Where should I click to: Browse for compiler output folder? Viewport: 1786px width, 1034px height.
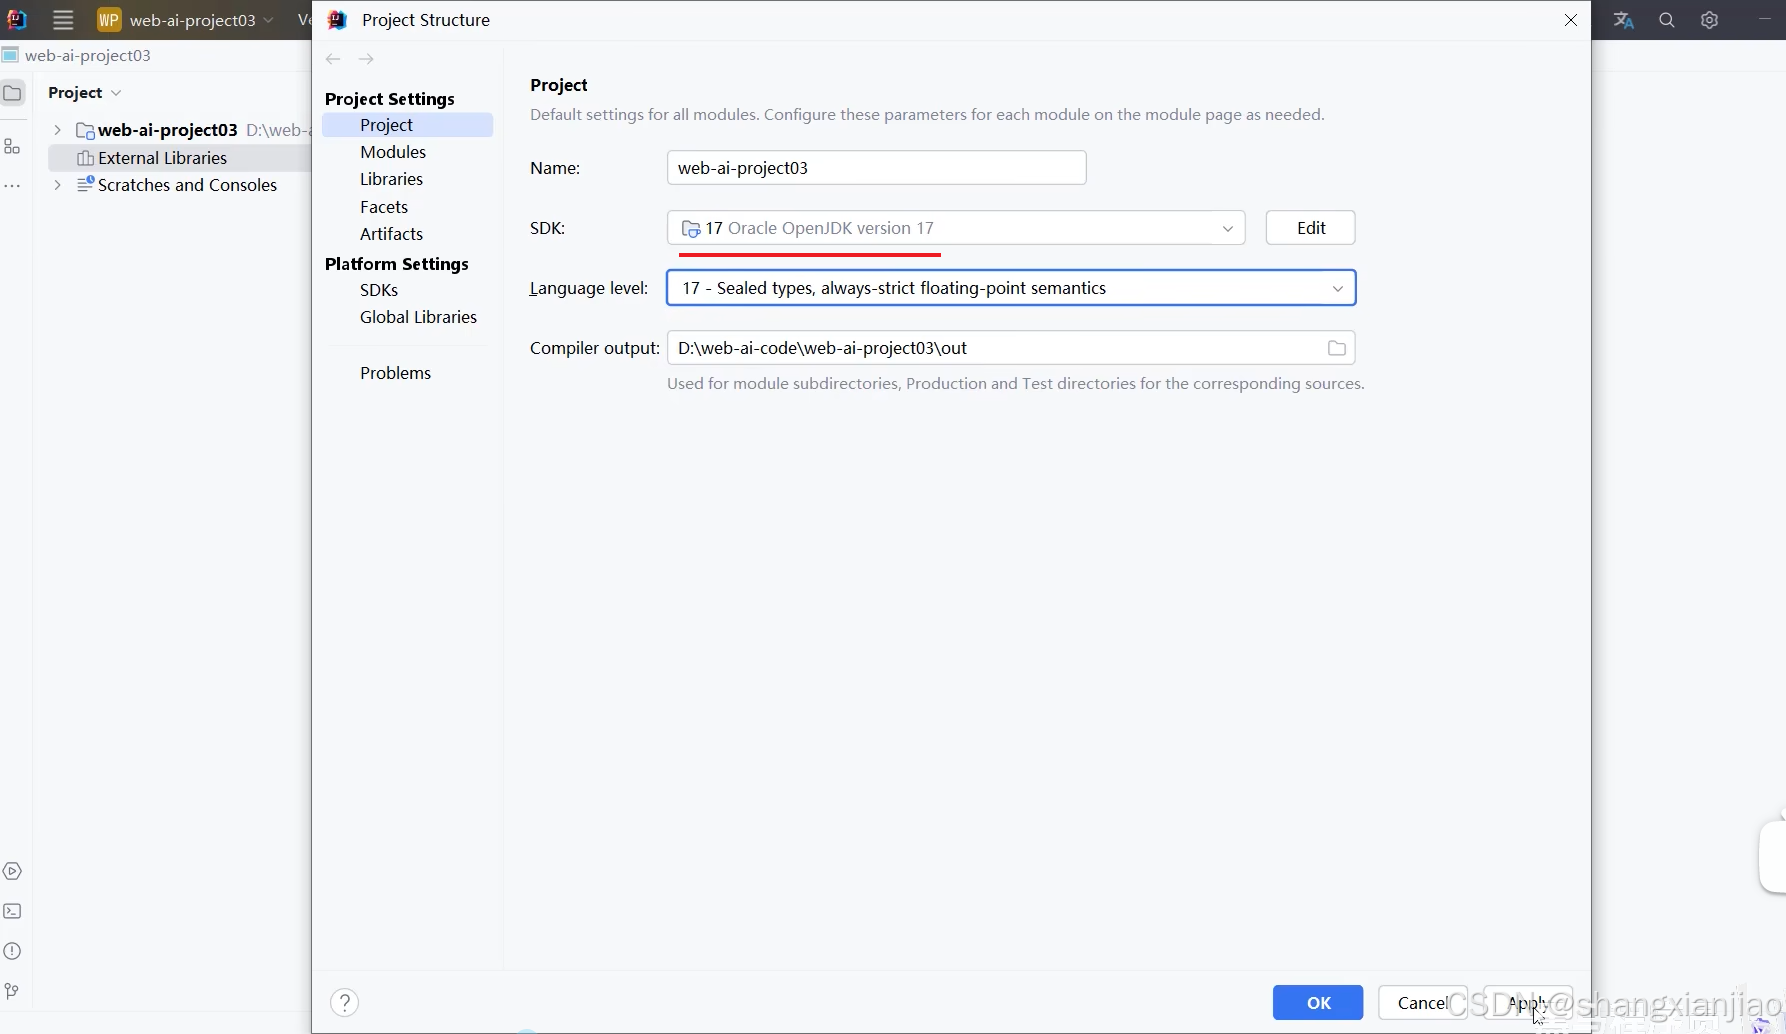(x=1337, y=348)
